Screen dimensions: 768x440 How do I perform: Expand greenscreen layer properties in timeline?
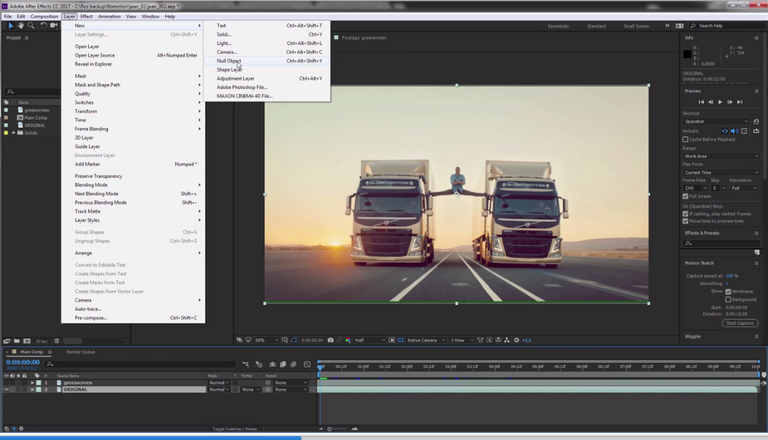(32, 383)
